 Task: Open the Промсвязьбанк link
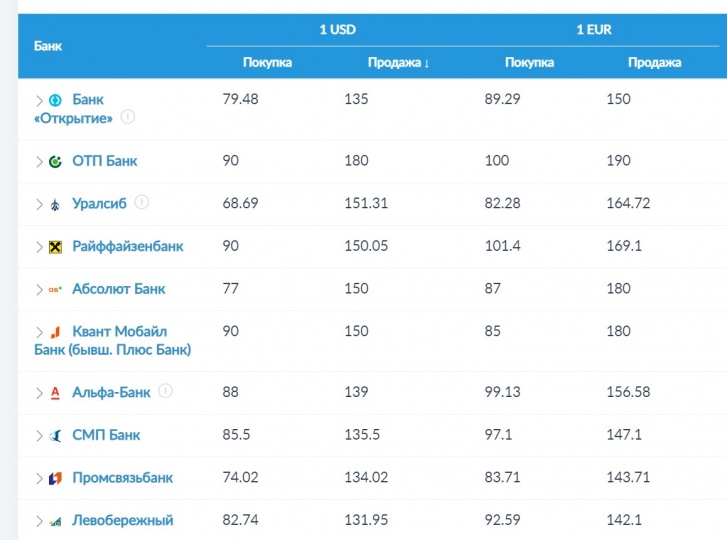122,478
